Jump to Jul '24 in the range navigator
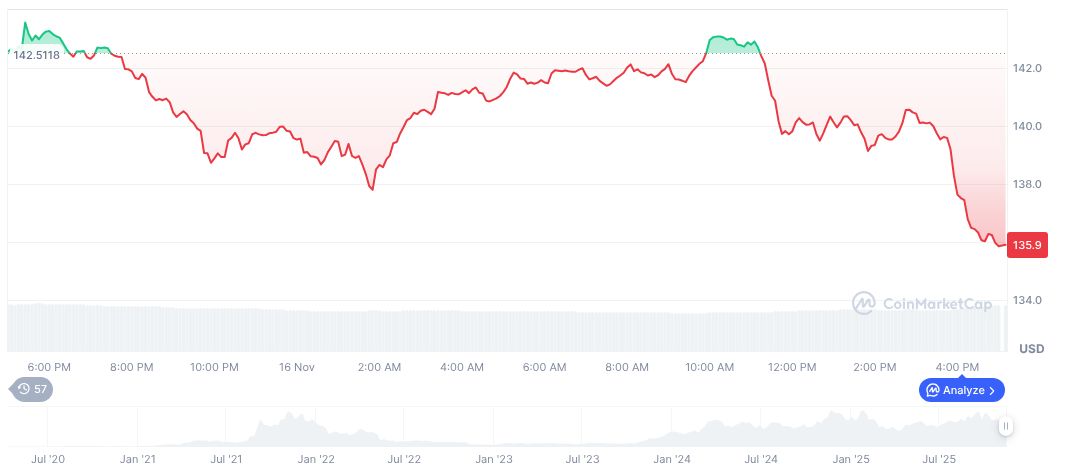This screenshot has width=1072, height=470. click(x=762, y=459)
